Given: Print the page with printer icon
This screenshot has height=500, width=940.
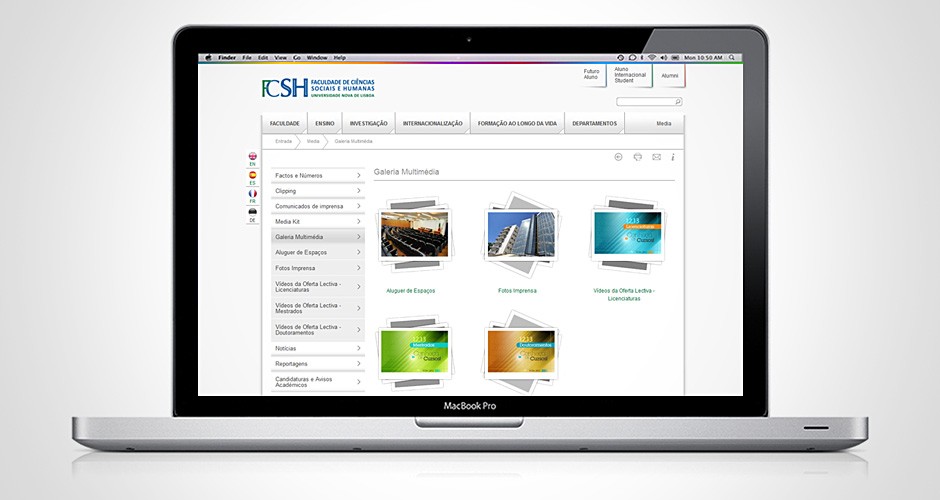Looking at the screenshot, I should click(637, 157).
